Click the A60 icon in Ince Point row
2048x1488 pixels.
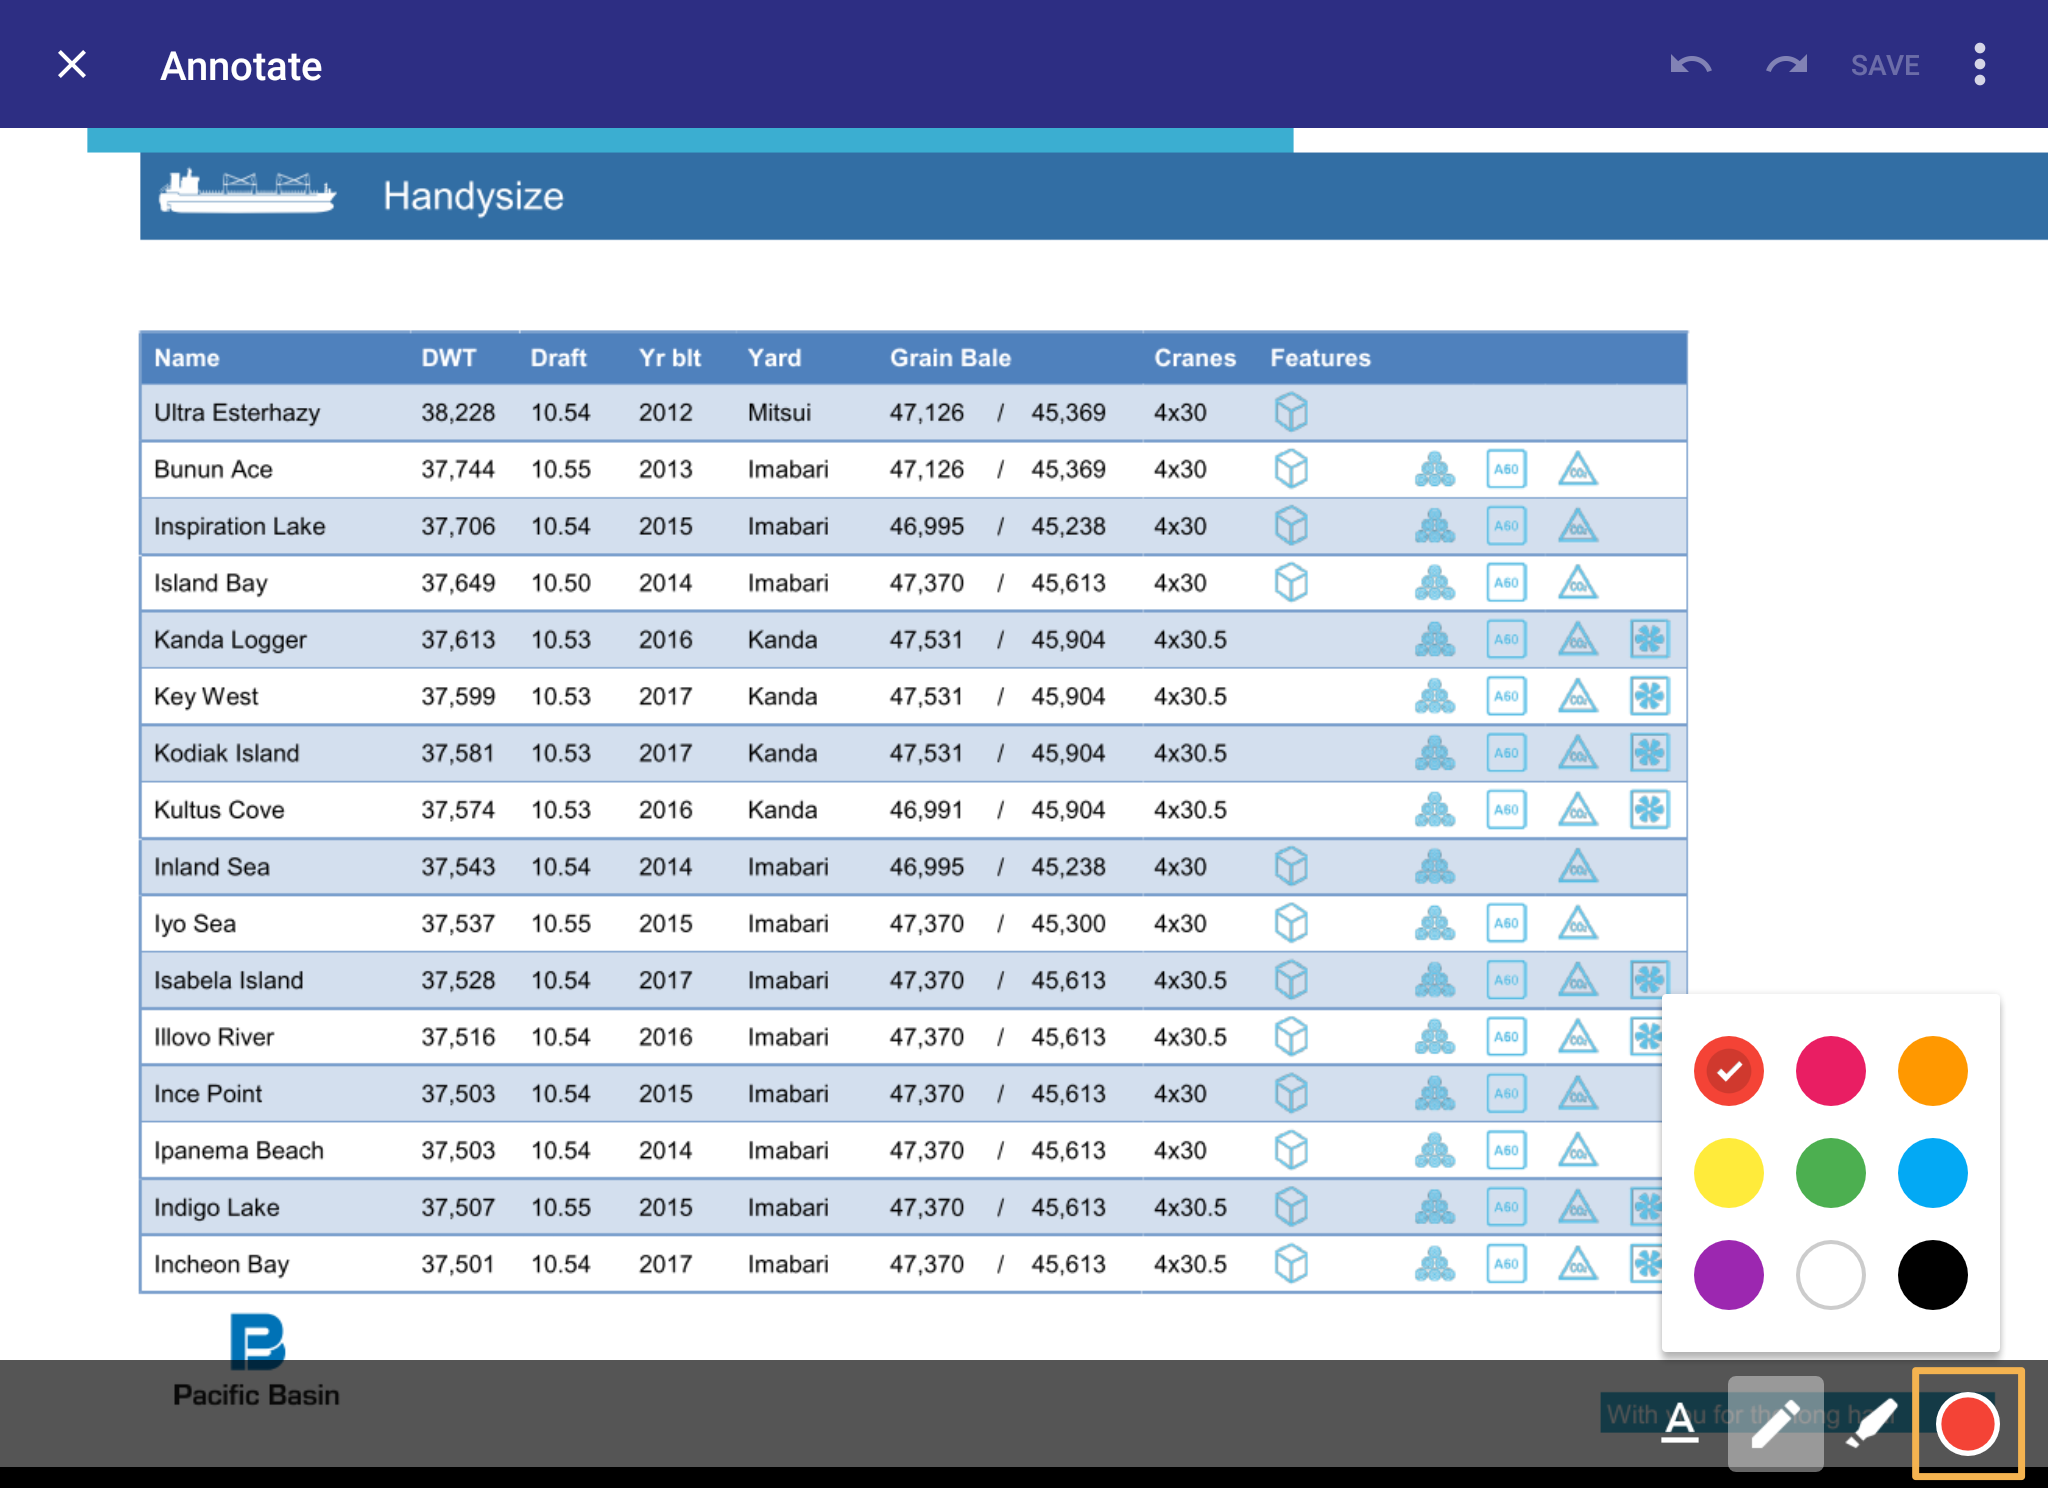click(x=1506, y=1093)
